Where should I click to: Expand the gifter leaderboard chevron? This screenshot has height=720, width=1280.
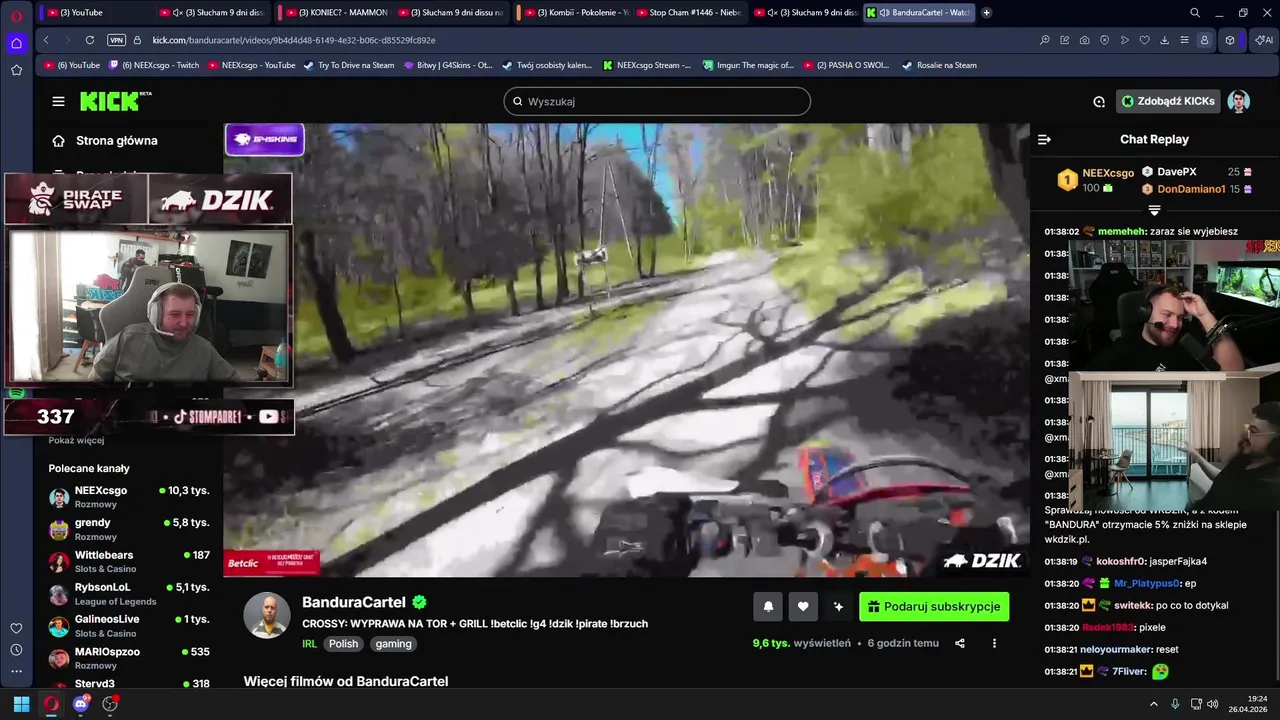[x=1154, y=211]
